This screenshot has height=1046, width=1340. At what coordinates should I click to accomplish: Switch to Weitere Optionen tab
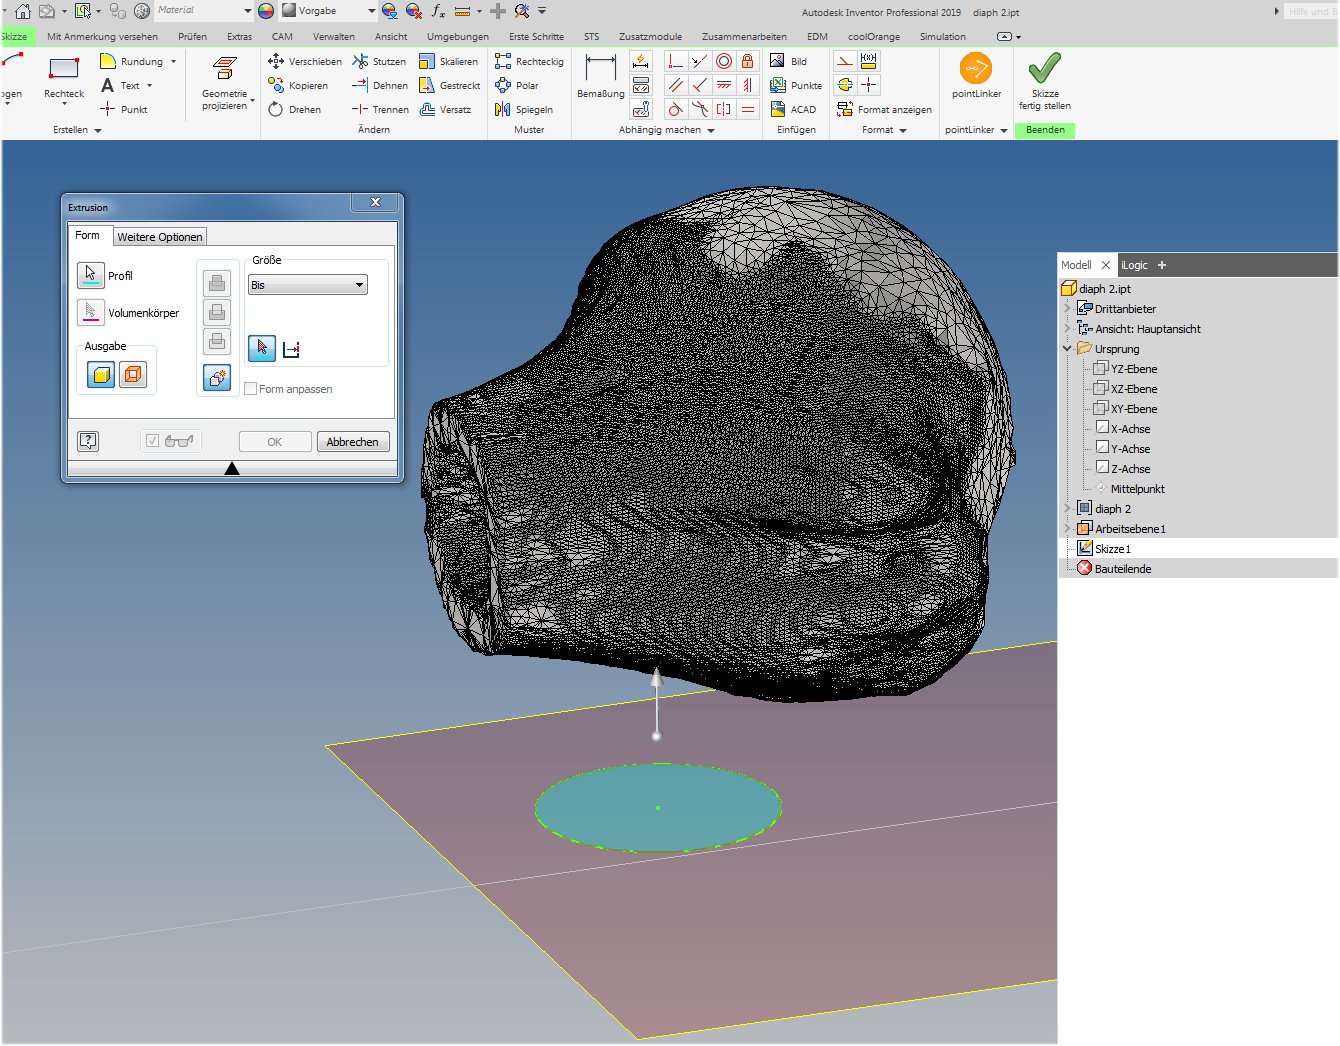click(160, 237)
